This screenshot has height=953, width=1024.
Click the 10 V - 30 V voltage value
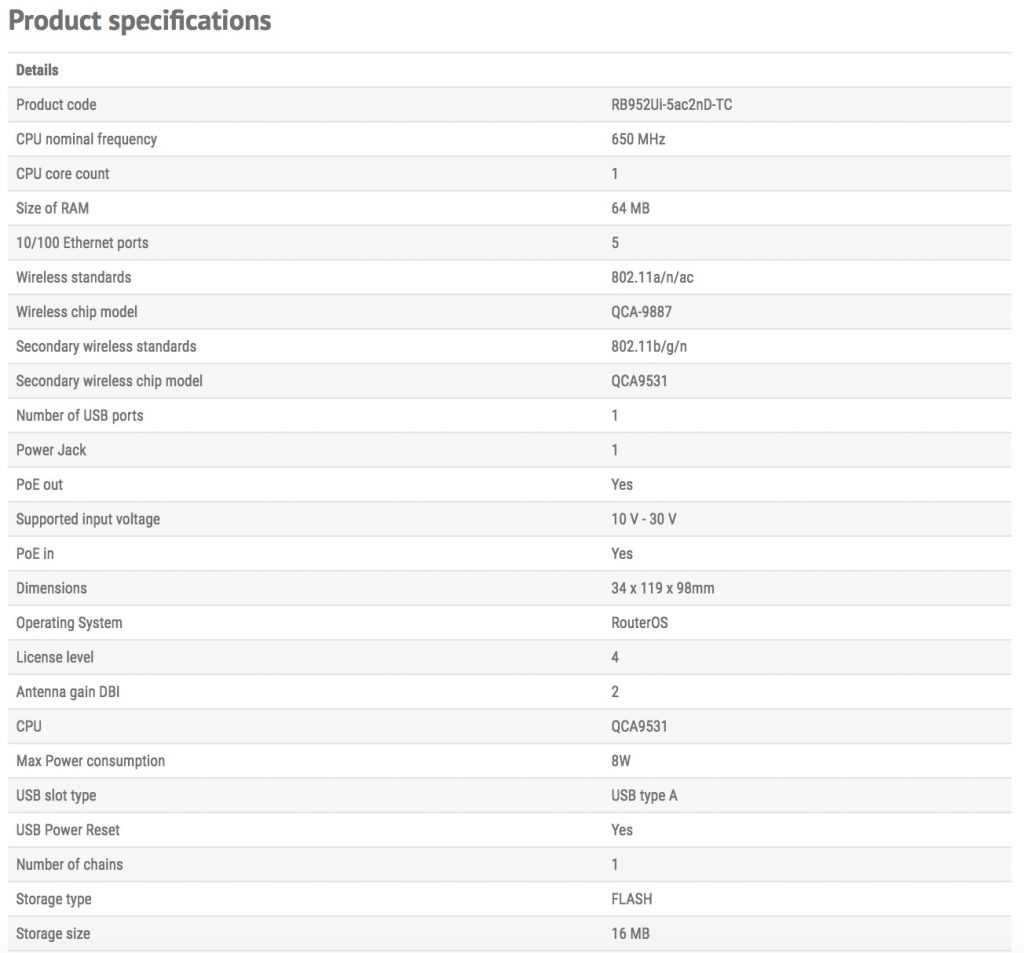(650, 519)
